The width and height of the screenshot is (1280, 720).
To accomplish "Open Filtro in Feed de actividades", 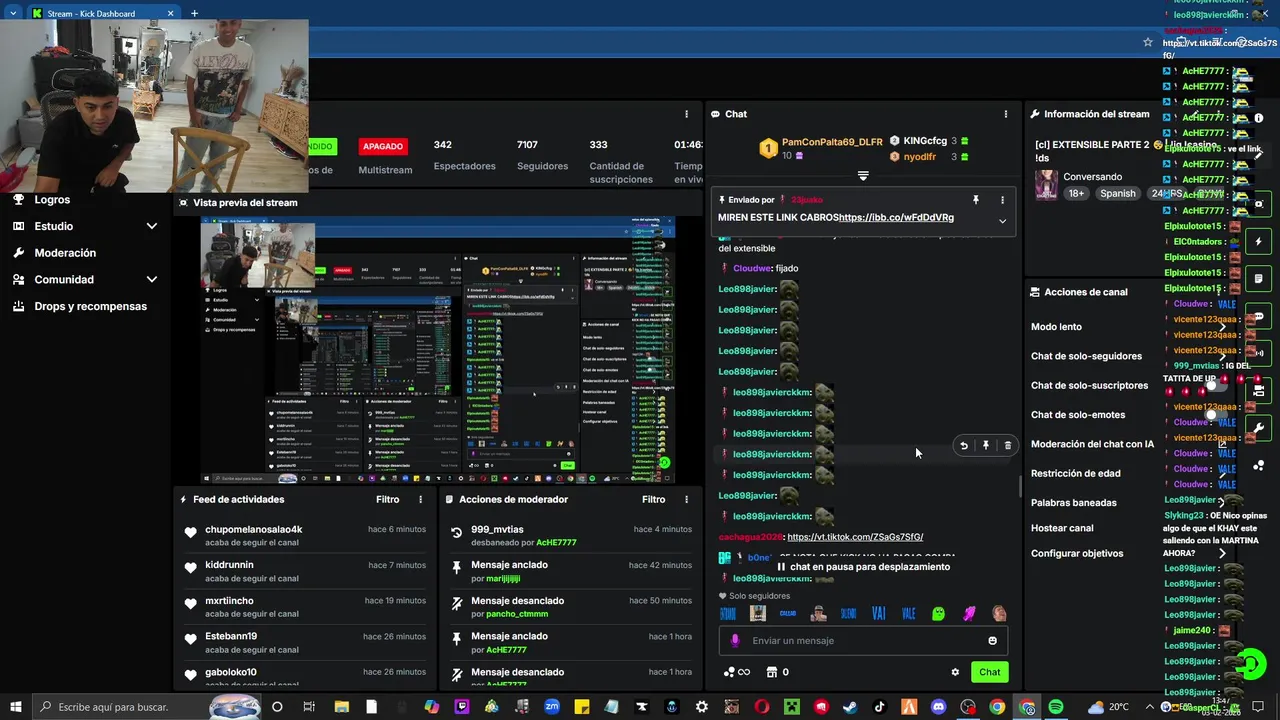I will tap(388, 499).
